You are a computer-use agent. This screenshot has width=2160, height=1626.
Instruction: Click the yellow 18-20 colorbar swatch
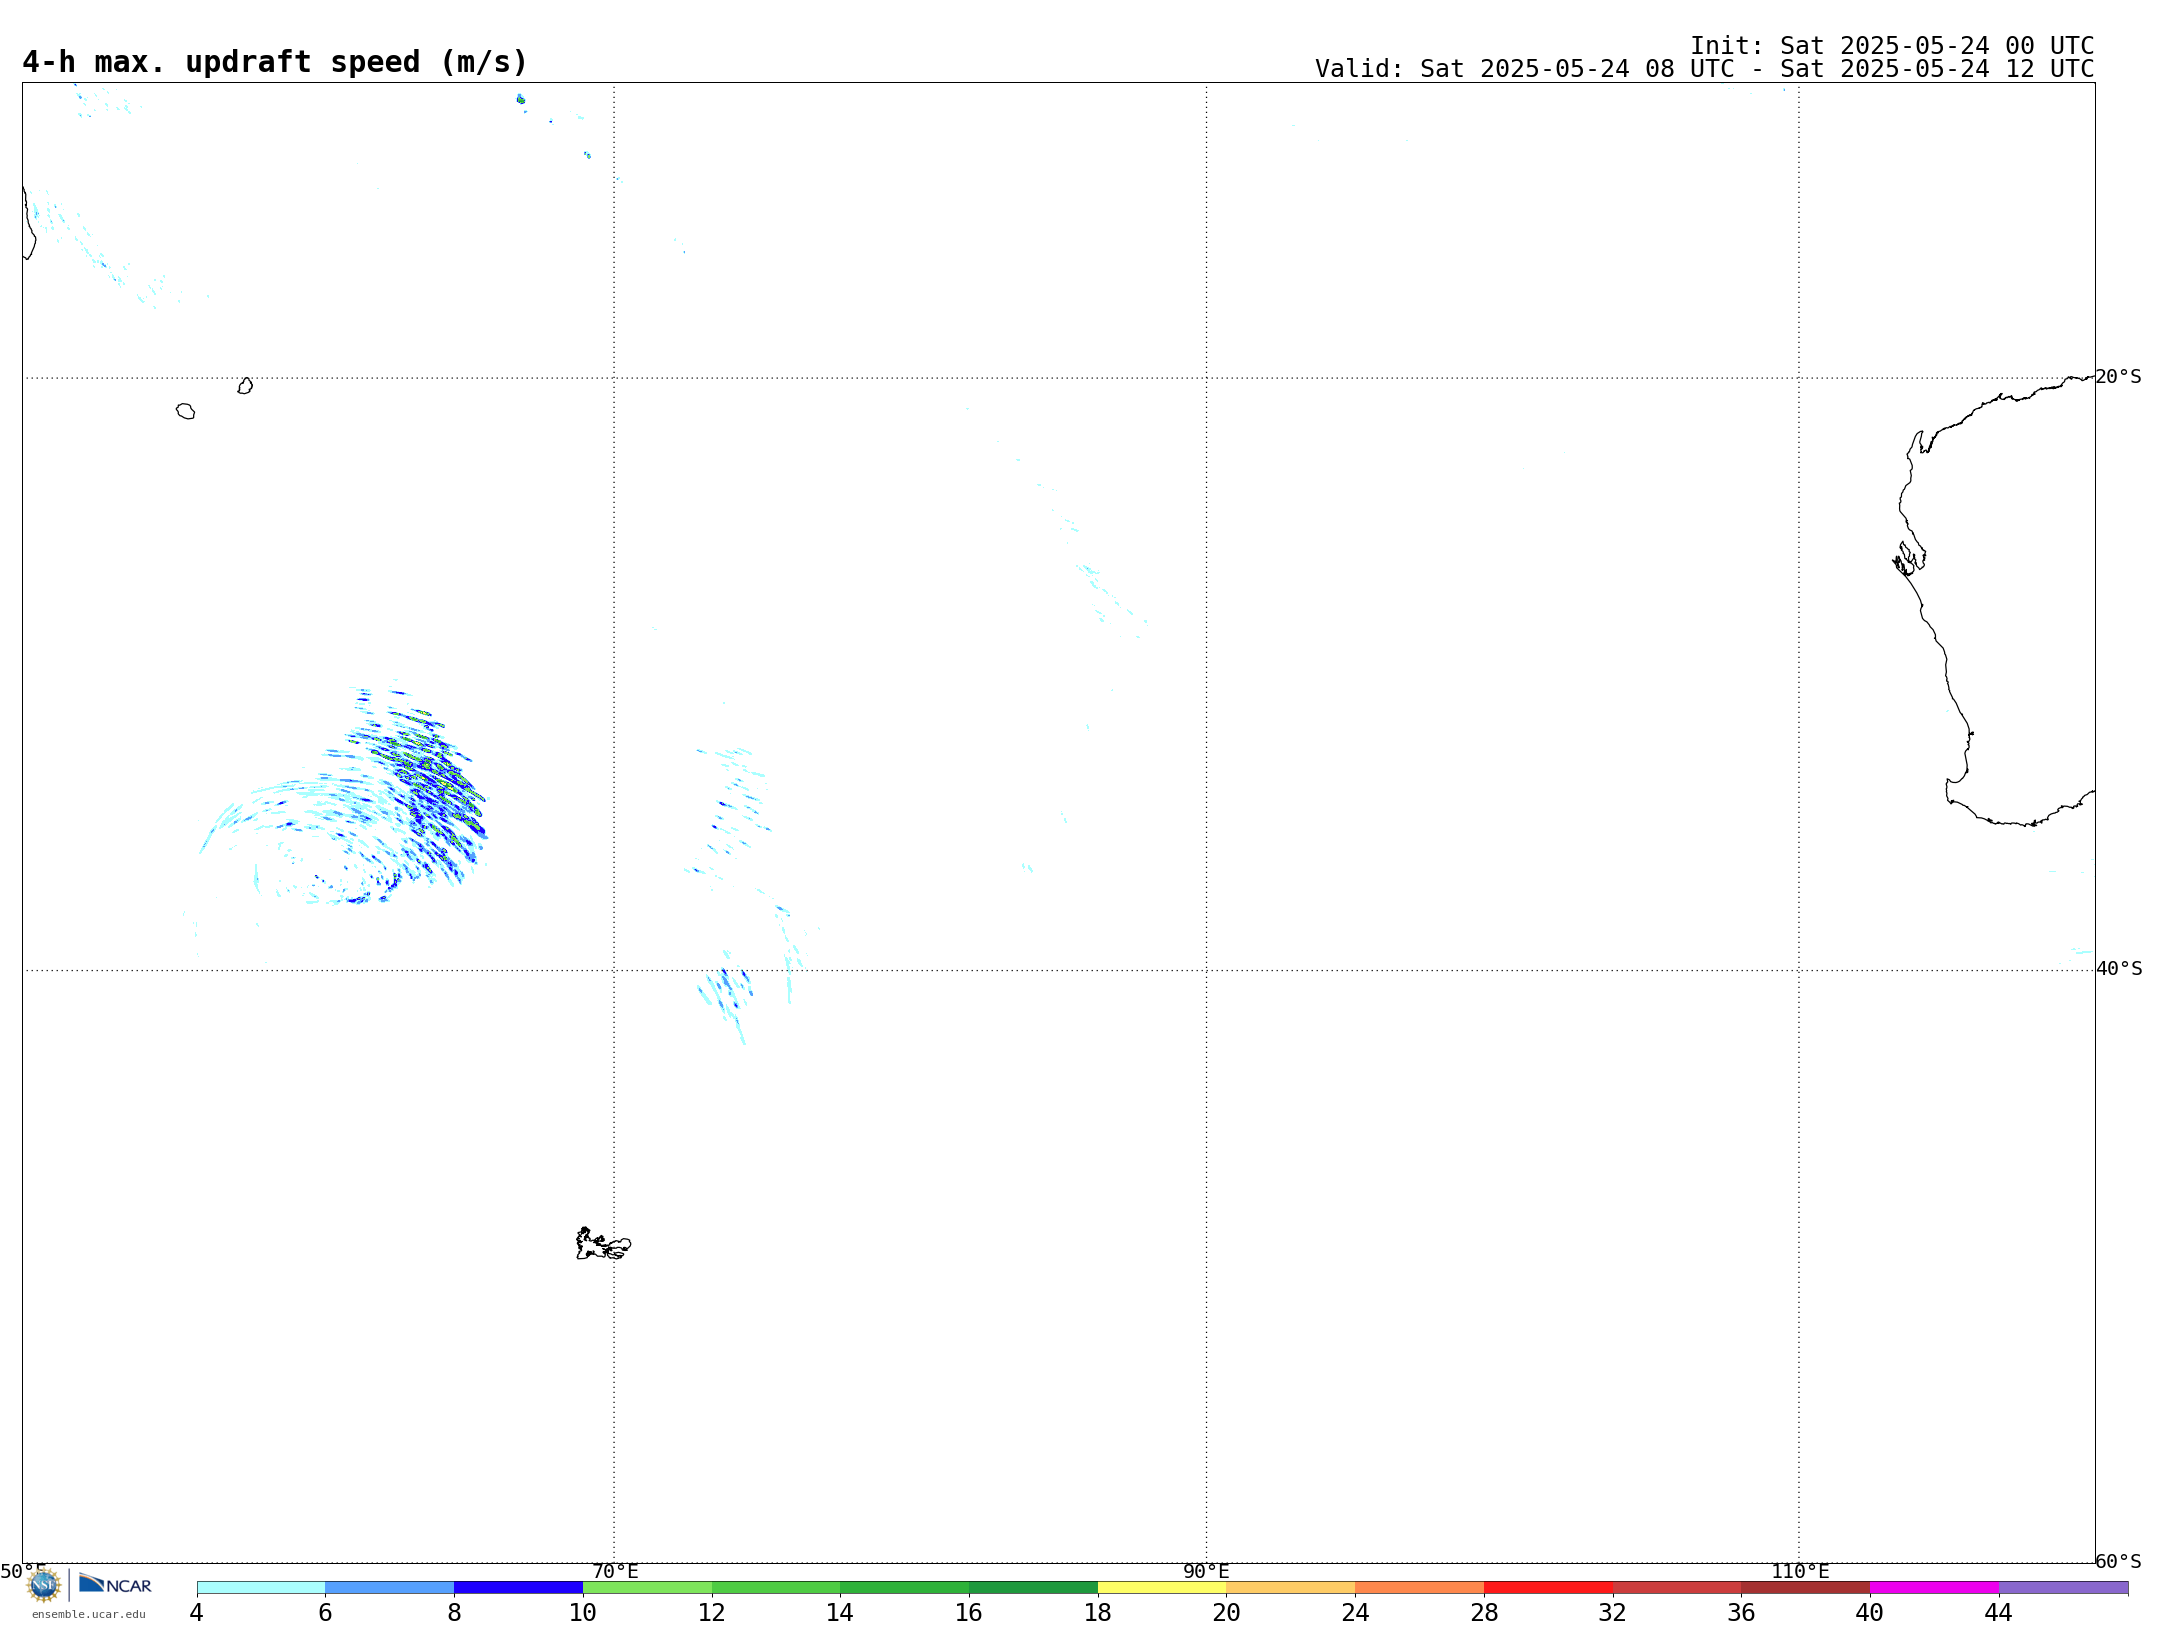(x=1162, y=1588)
